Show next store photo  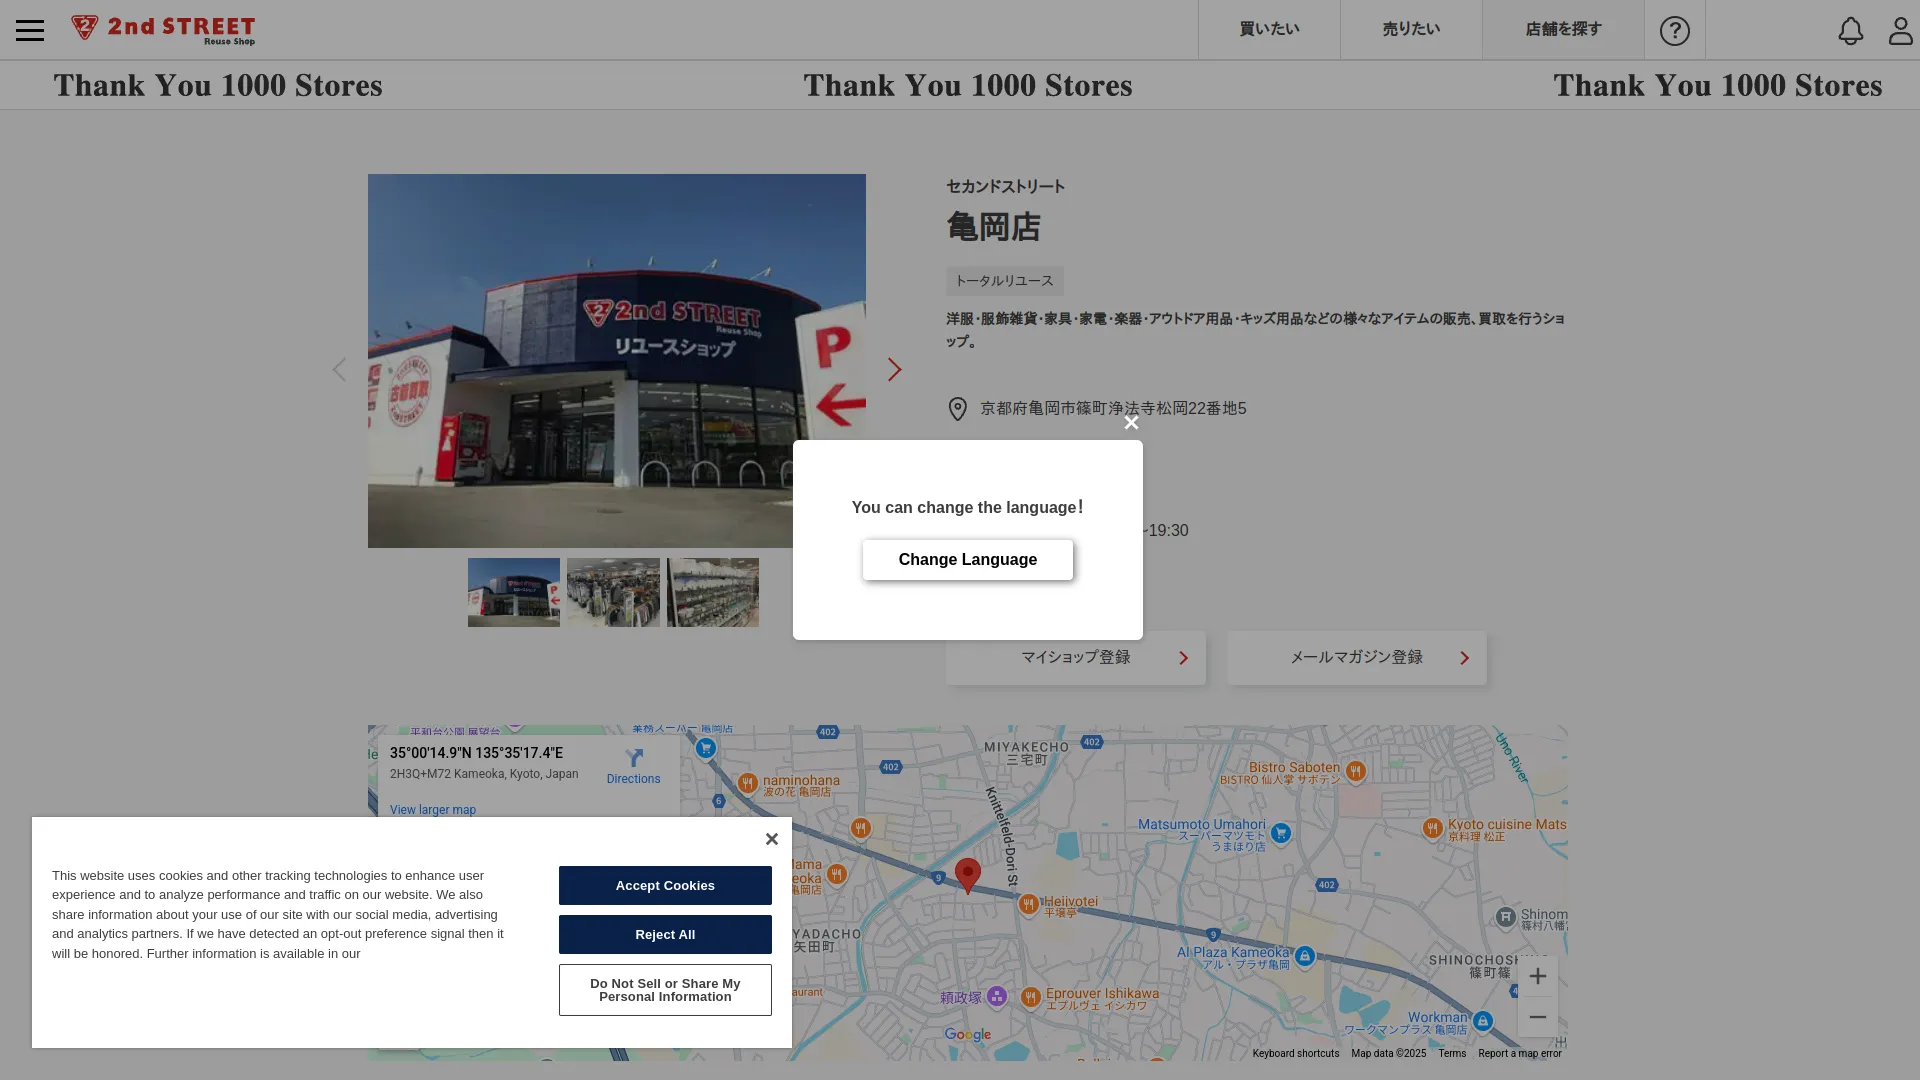click(894, 370)
